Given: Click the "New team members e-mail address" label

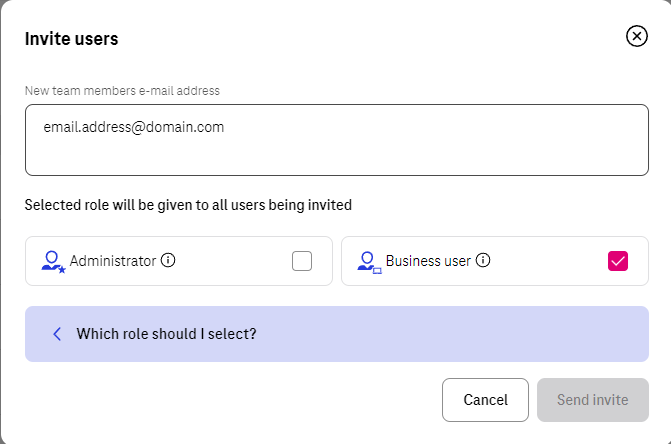Looking at the screenshot, I should 122,91.
